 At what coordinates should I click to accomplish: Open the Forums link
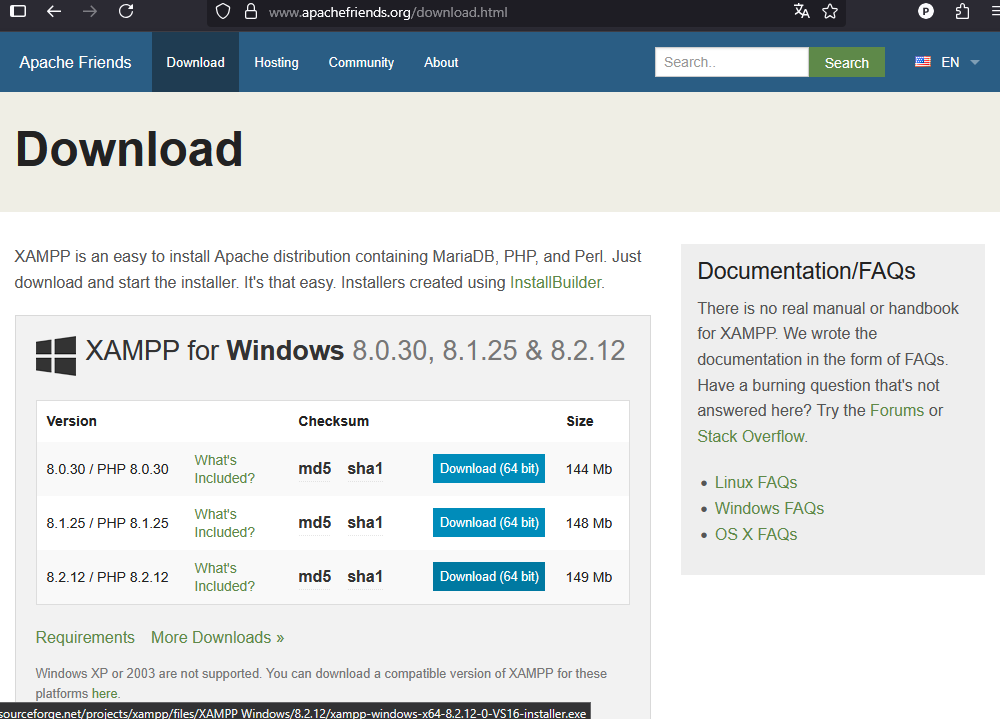pos(897,410)
